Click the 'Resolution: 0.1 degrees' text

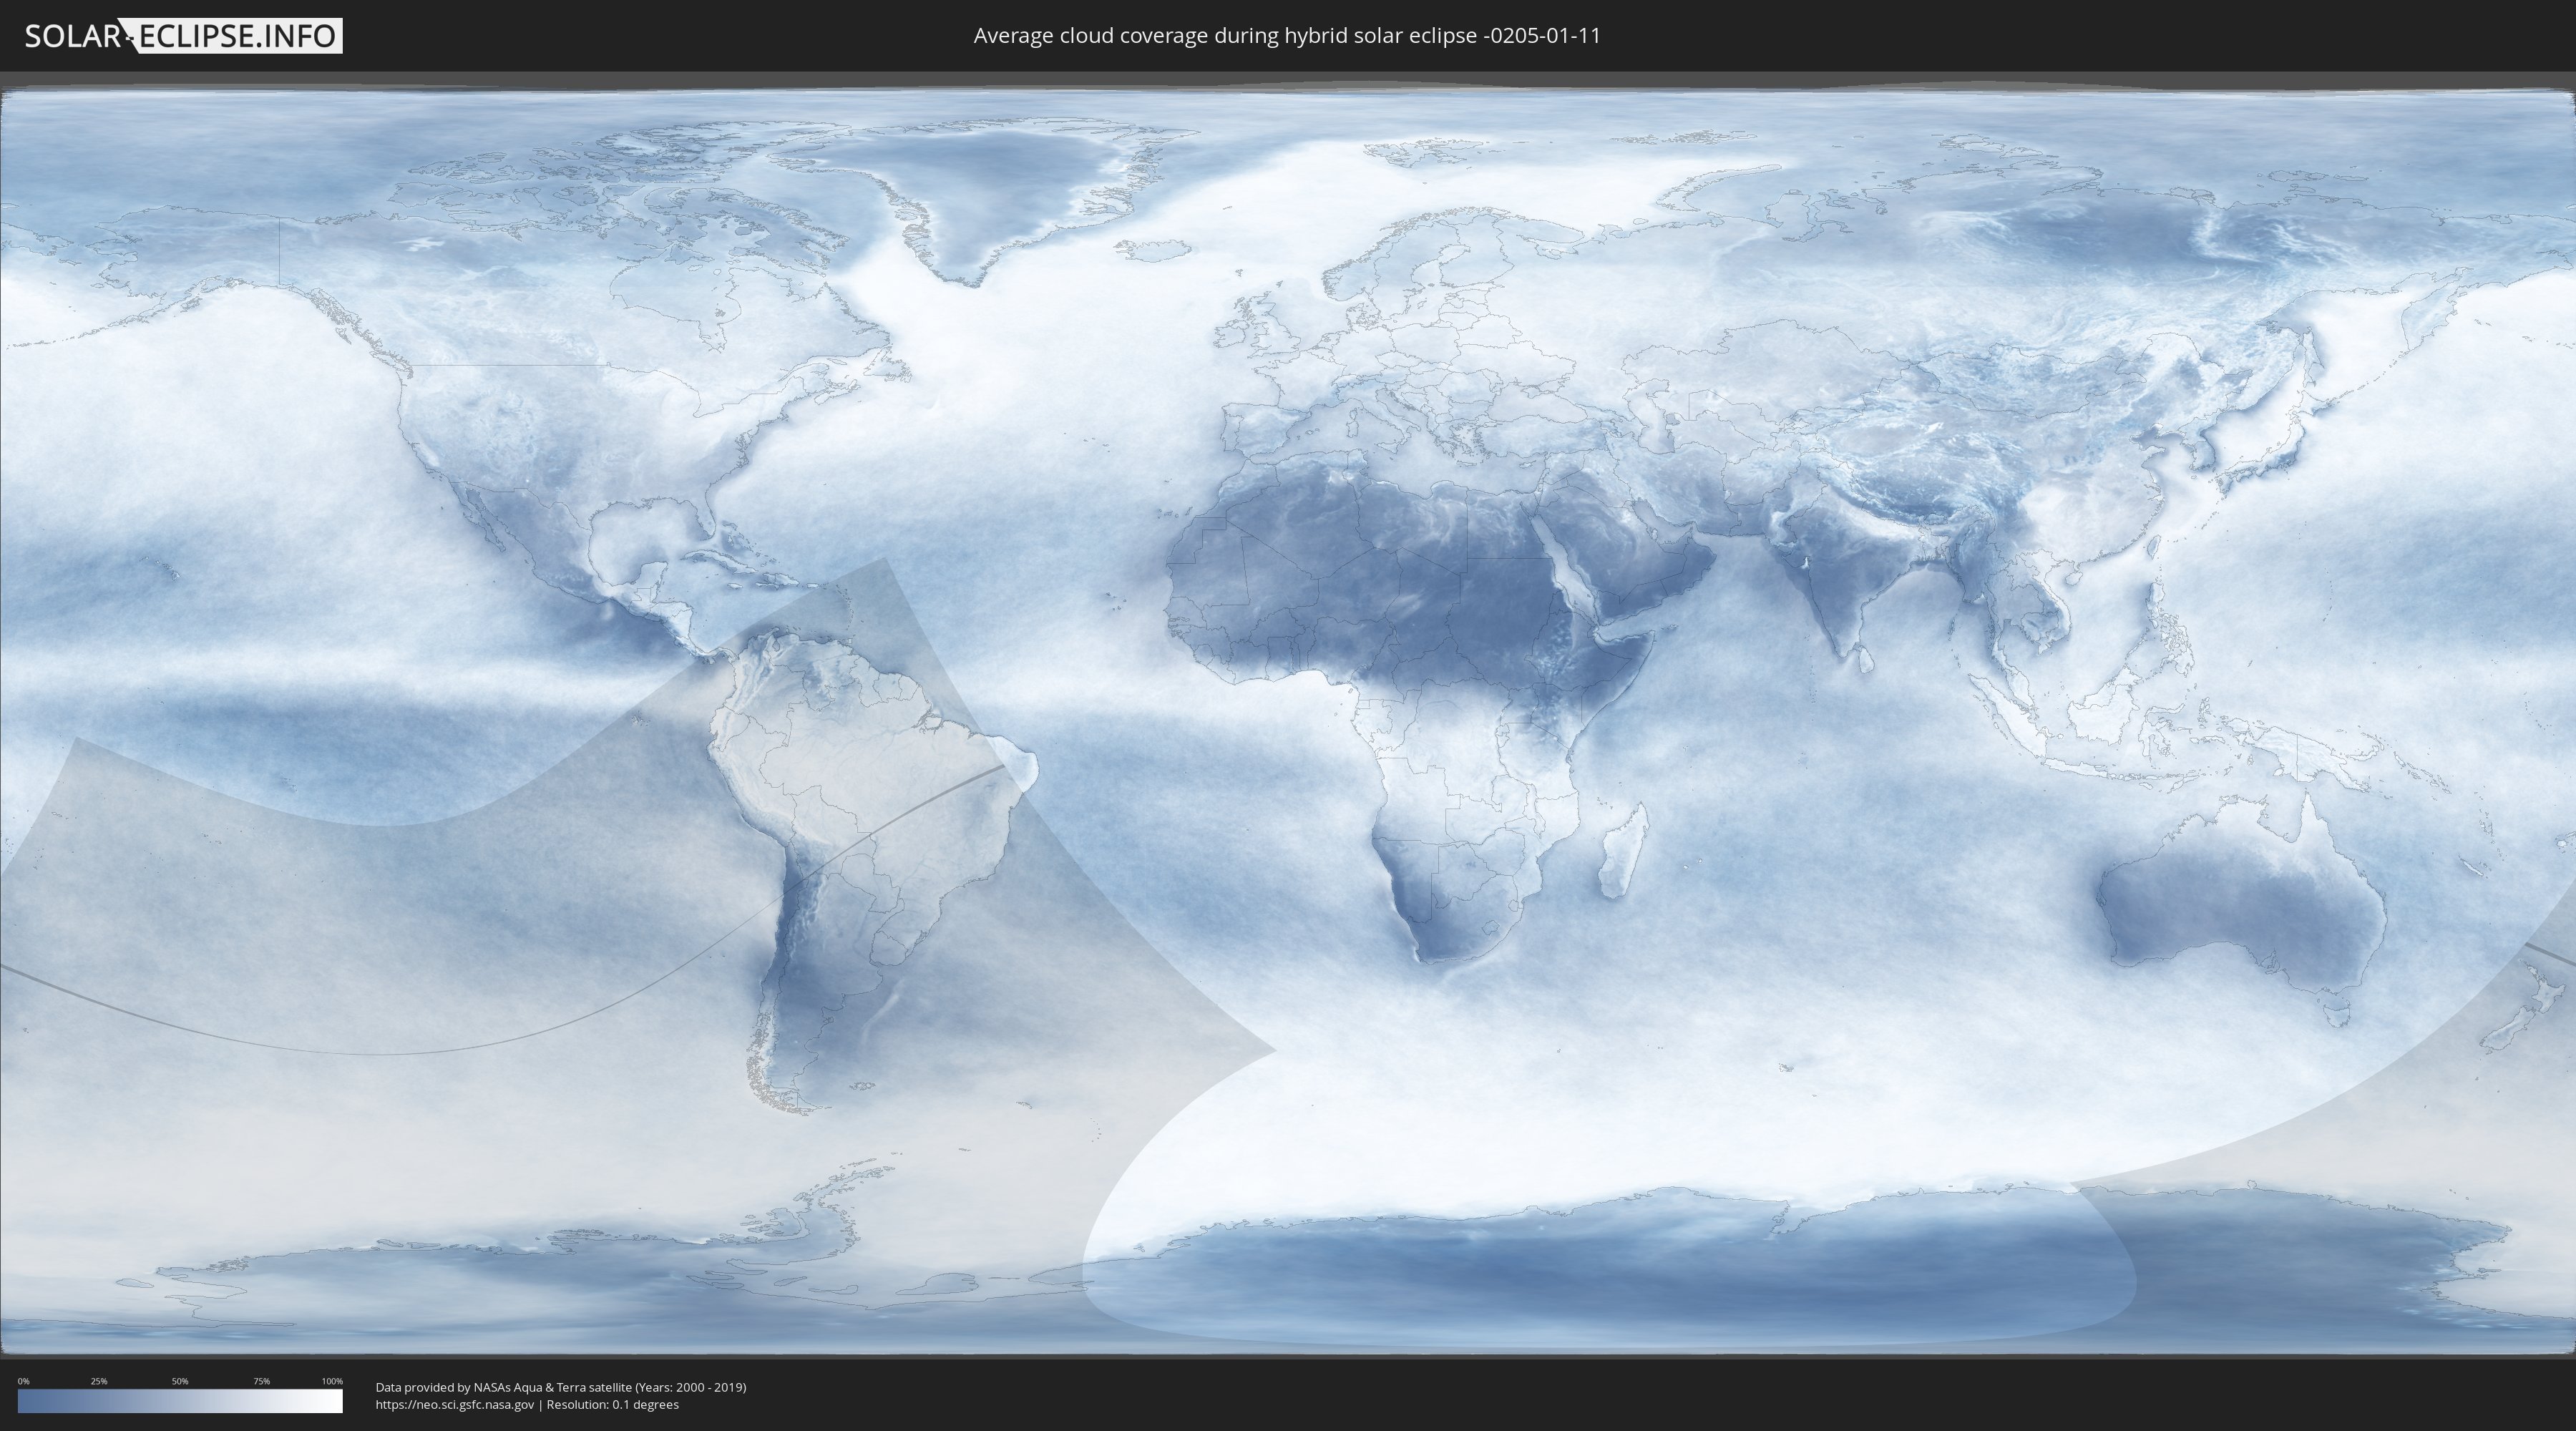coord(612,1404)
